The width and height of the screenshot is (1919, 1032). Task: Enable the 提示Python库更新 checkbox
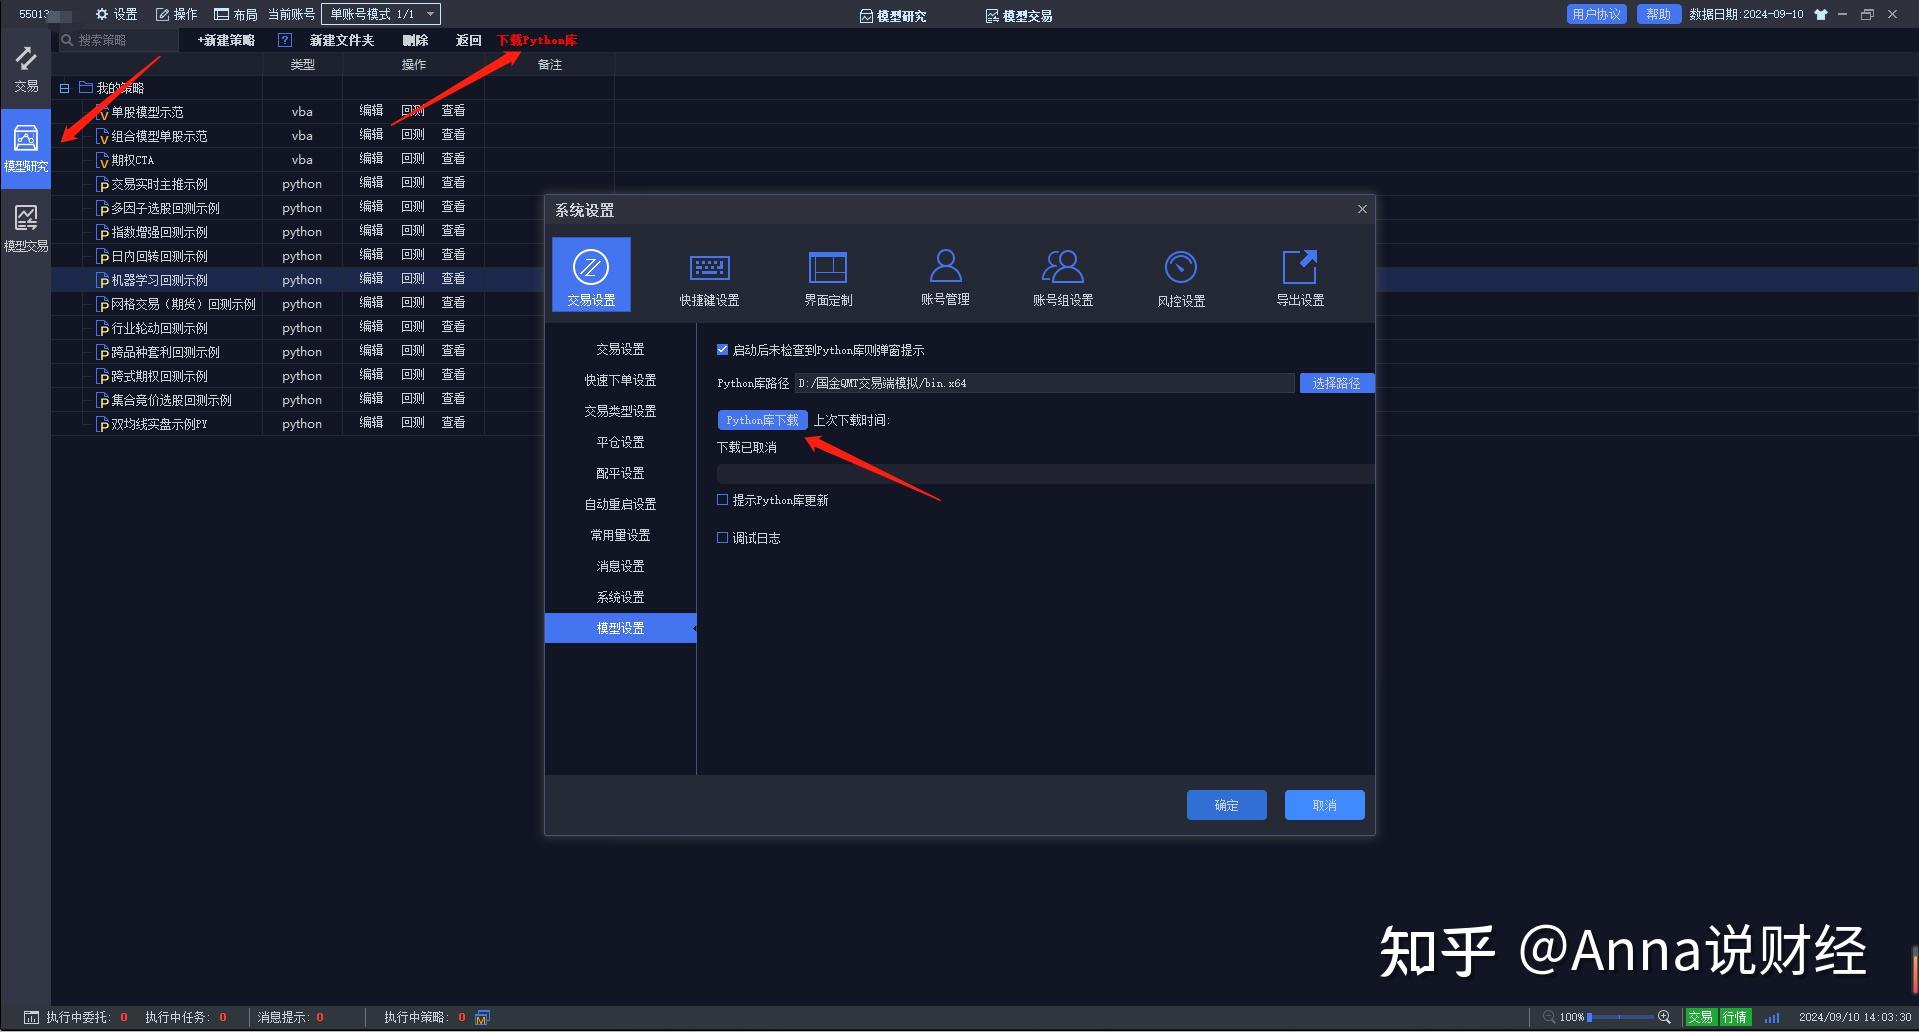pos(722,499)
